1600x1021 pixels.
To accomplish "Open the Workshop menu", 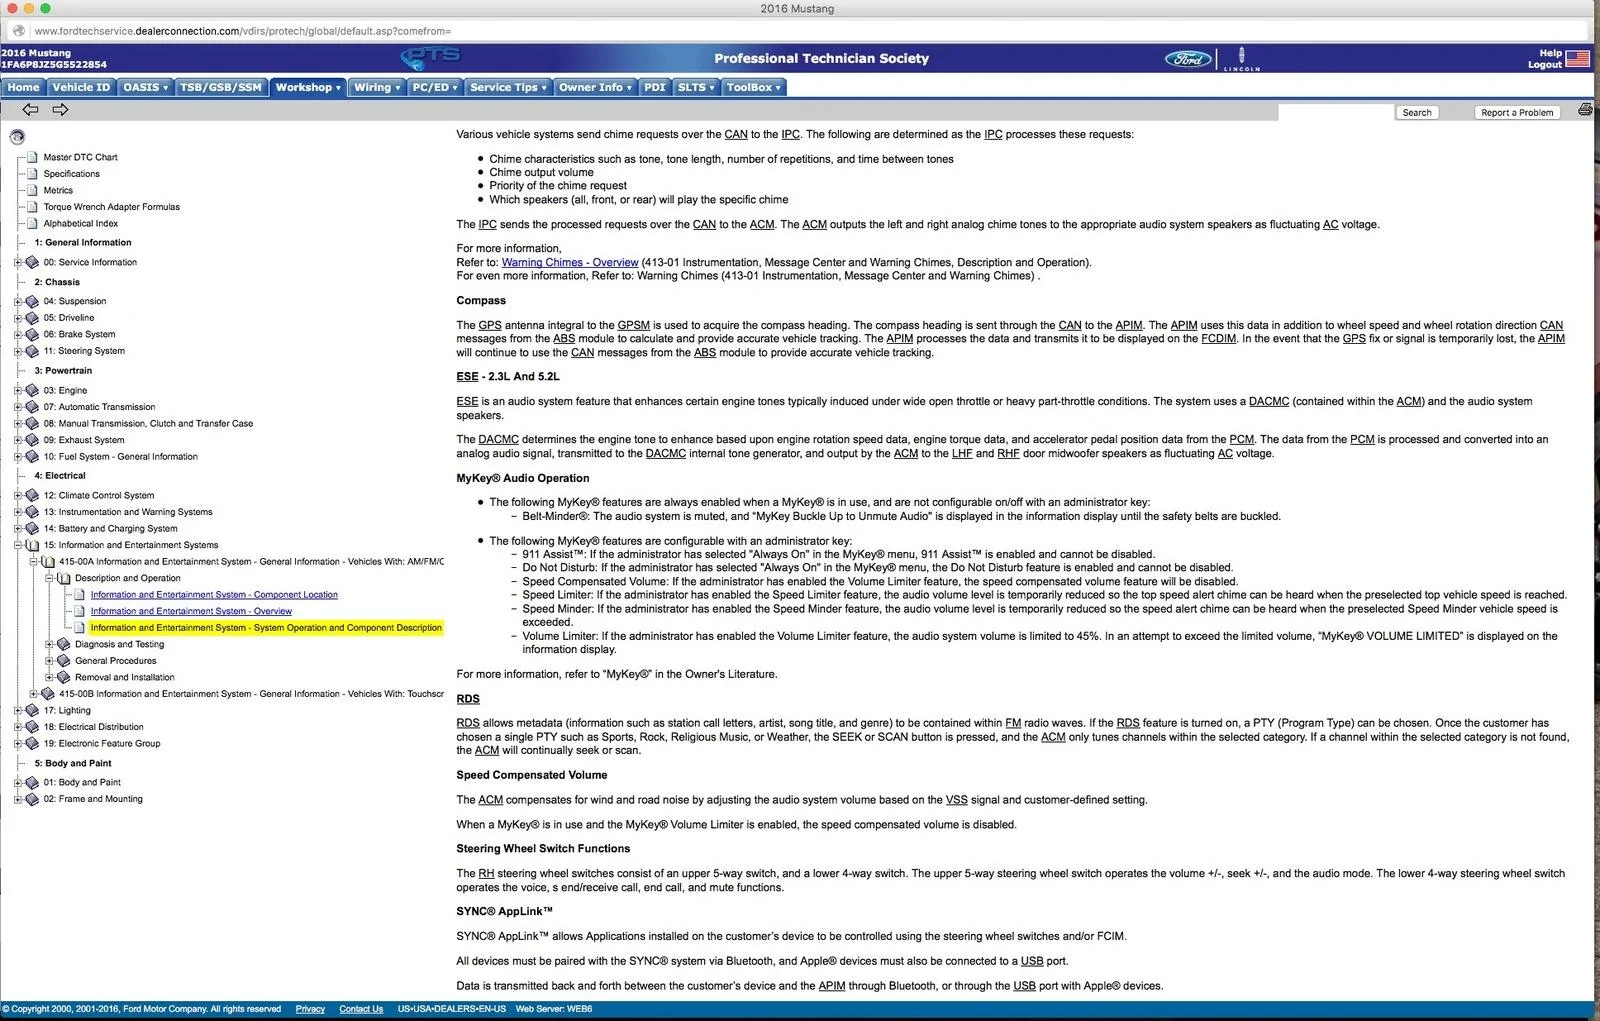I will tap(308, 87).
